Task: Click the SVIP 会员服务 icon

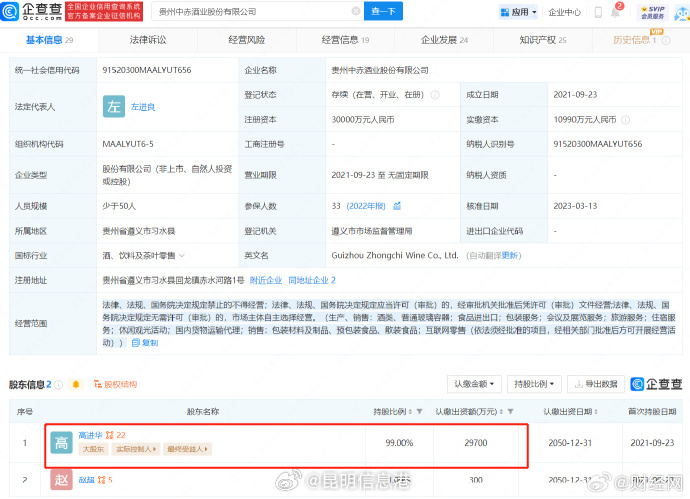Action: point(653,12)
